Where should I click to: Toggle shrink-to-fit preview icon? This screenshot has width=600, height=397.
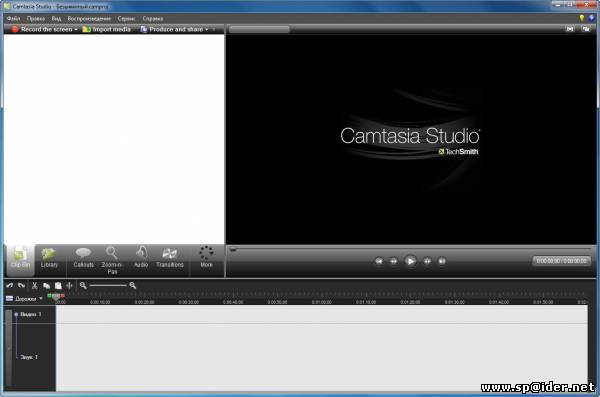pos(570,29)
